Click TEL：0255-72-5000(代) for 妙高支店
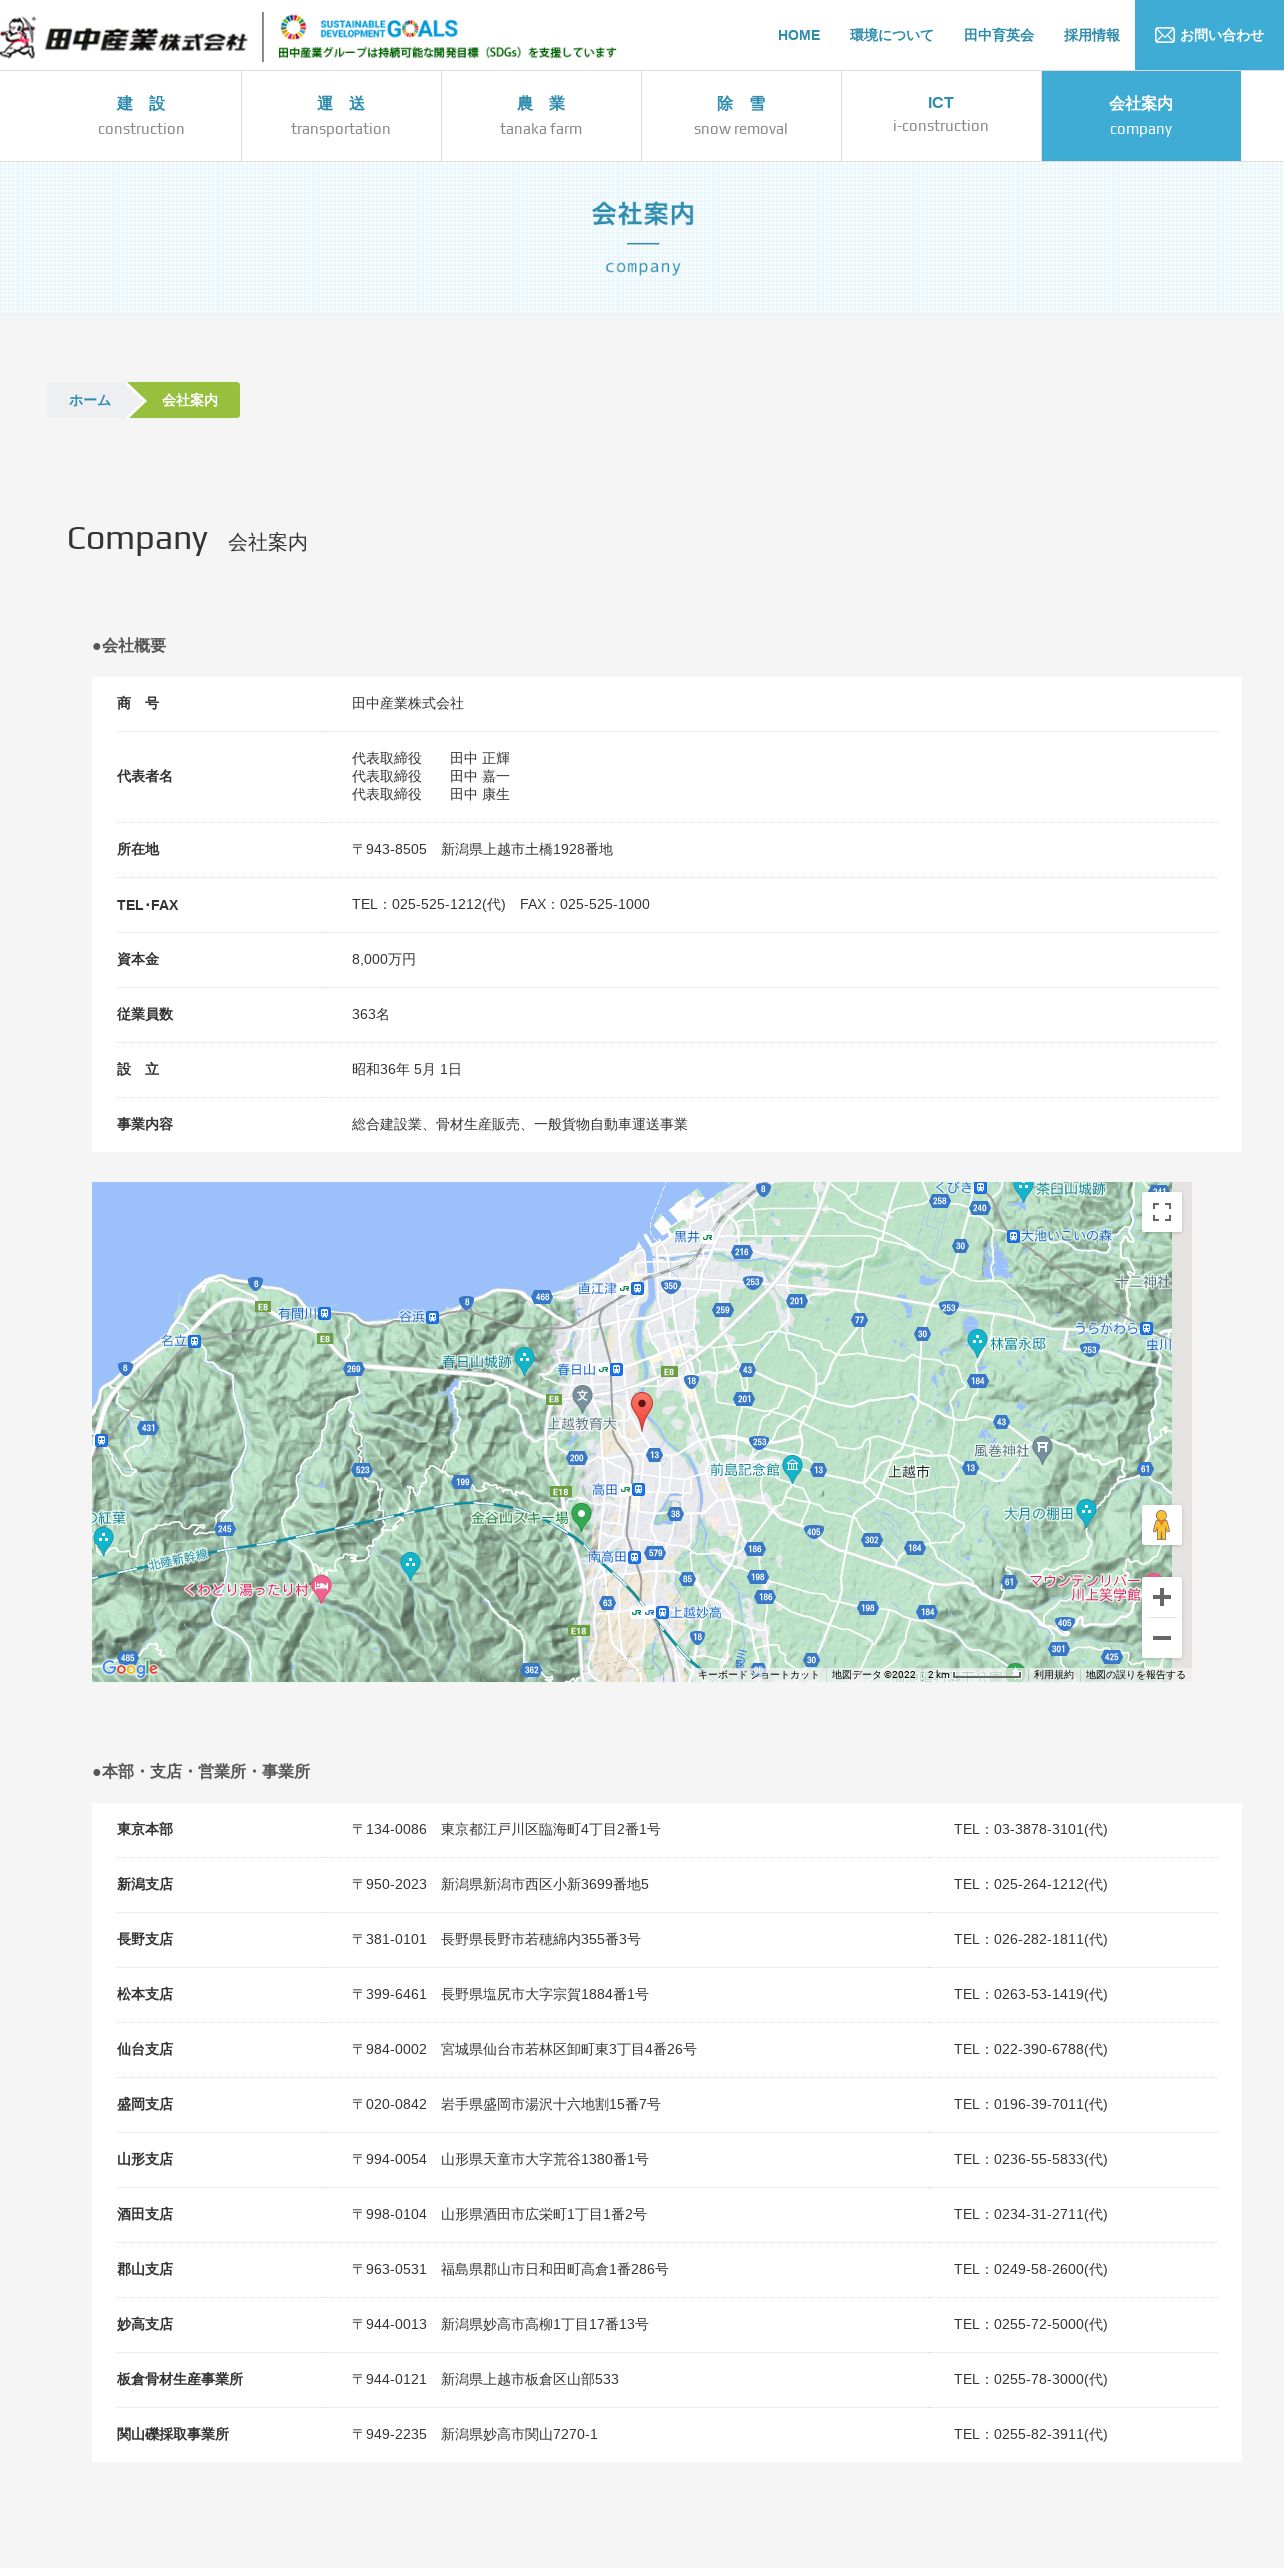 pyautogui.click(x=1031, y=2324)
